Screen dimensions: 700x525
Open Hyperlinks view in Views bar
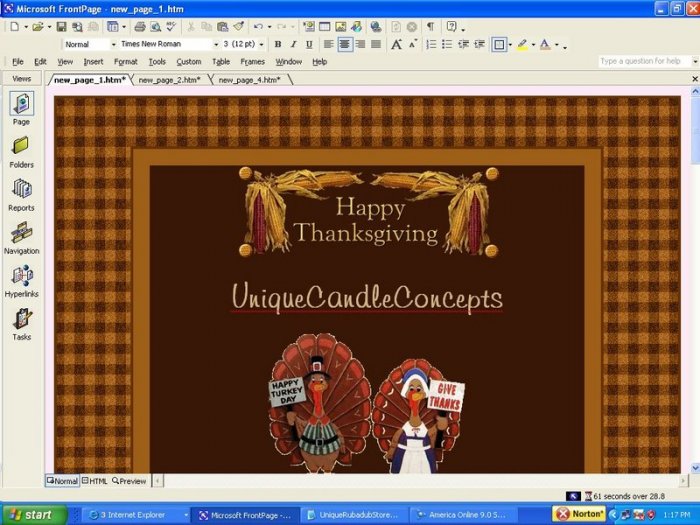tap(21, 281)
